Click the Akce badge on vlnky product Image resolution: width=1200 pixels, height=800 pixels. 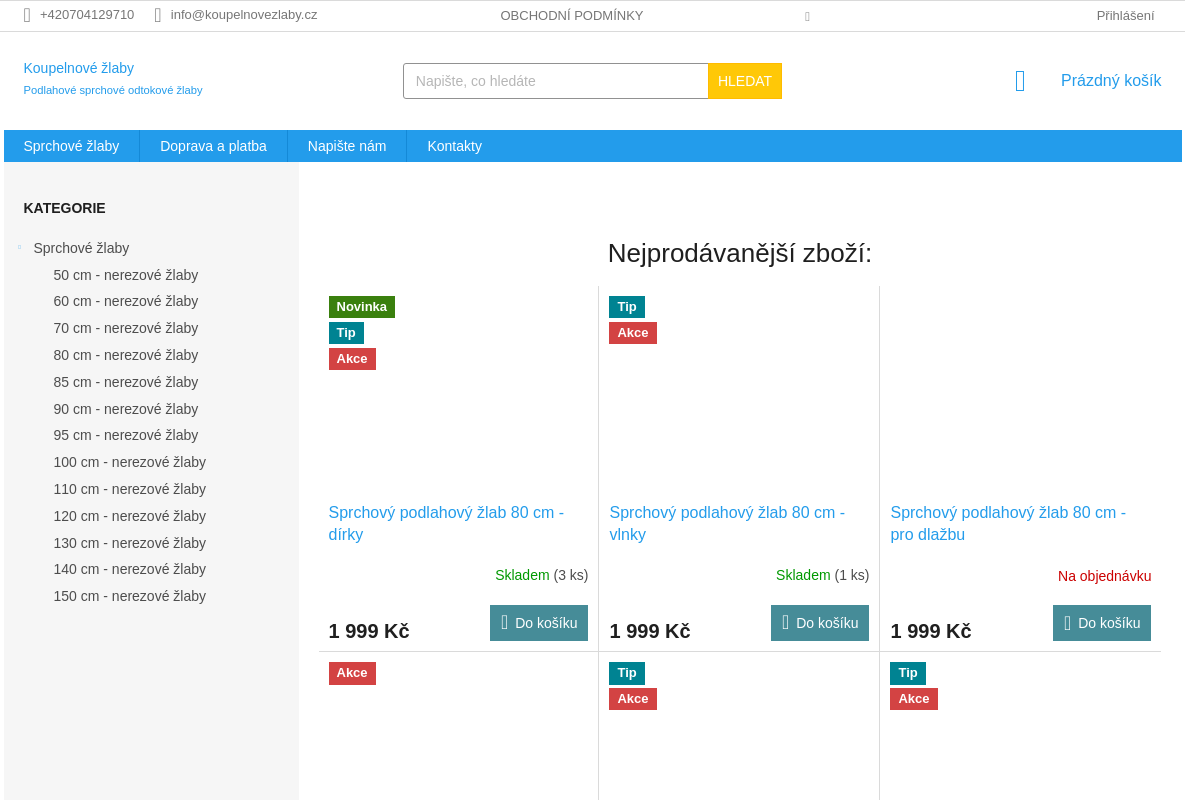[633, 333]
